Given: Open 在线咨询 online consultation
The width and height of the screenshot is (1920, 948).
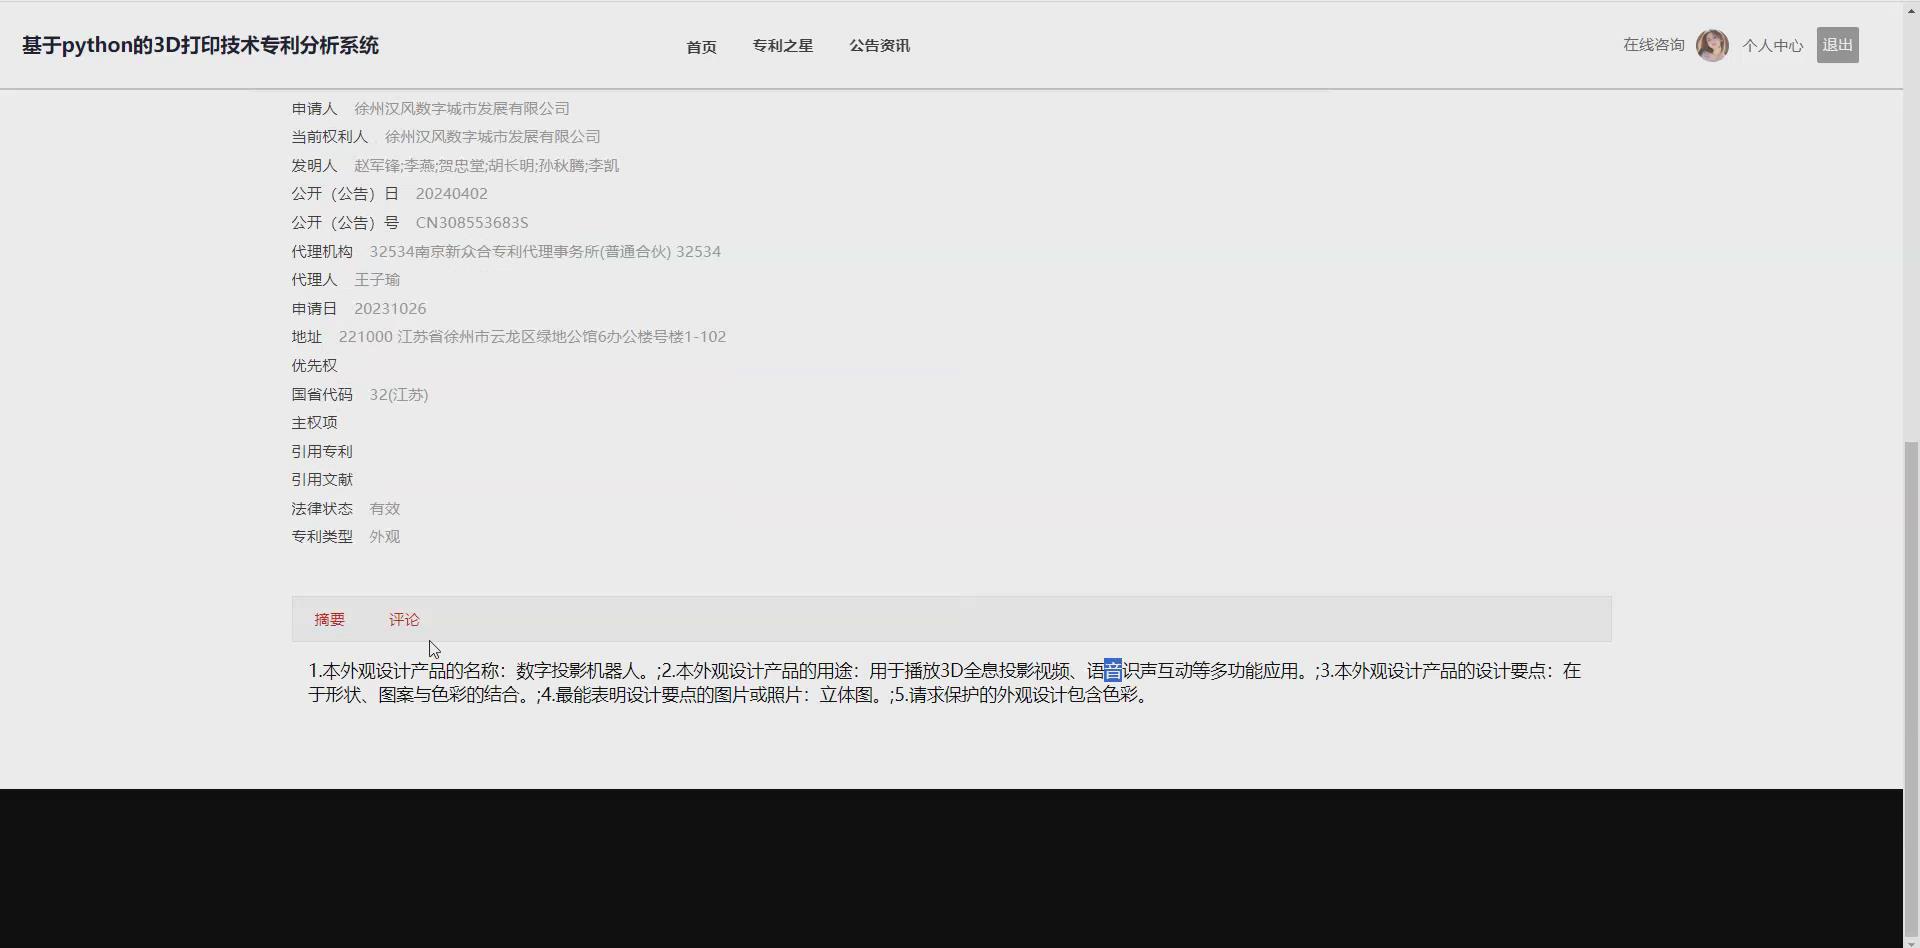Looking at the screenshot, I should [1652, 44].
